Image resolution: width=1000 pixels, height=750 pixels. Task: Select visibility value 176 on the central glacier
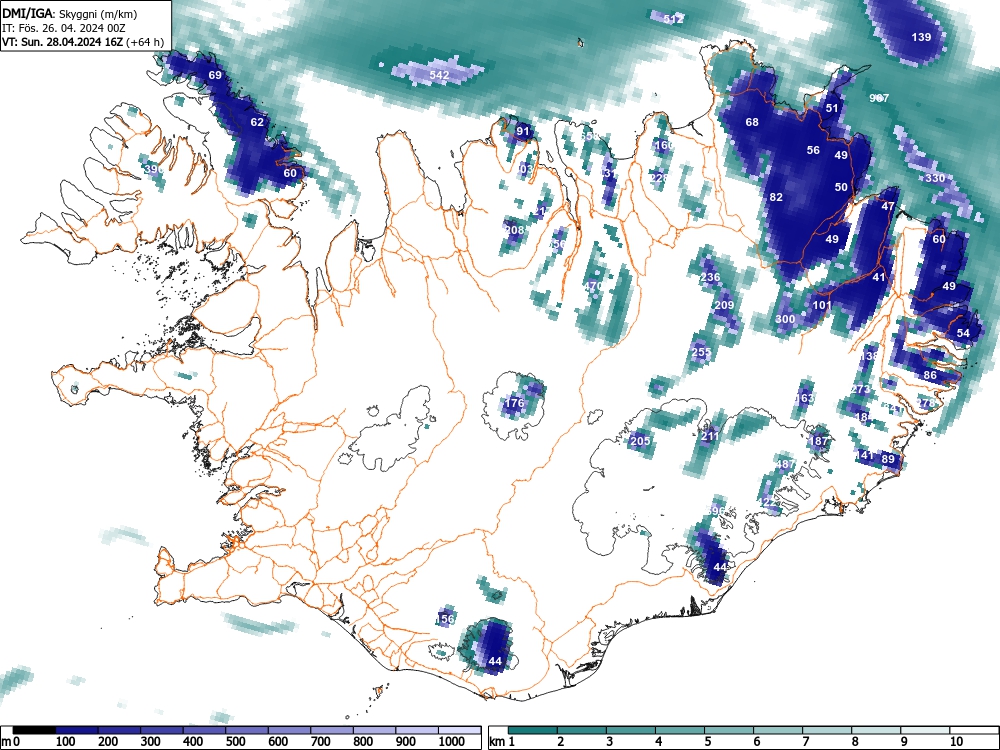[x=514, y=402]
